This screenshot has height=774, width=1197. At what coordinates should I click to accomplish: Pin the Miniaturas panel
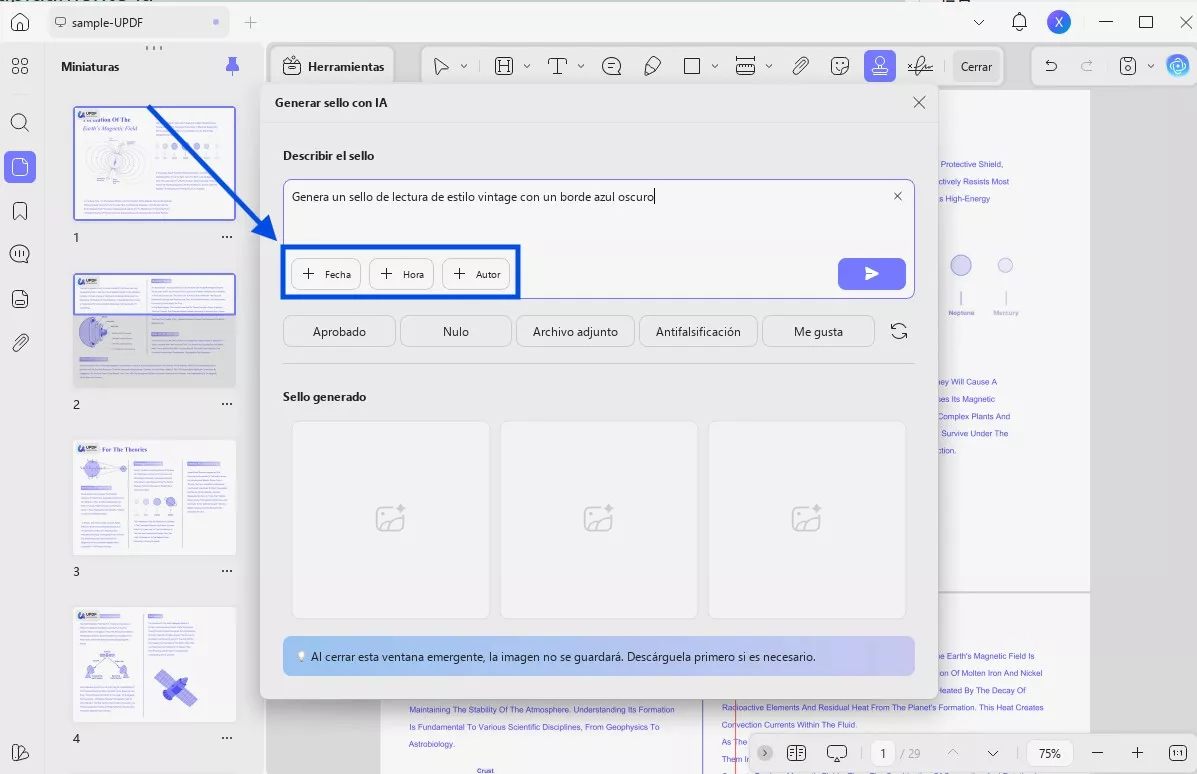(233, 66)
